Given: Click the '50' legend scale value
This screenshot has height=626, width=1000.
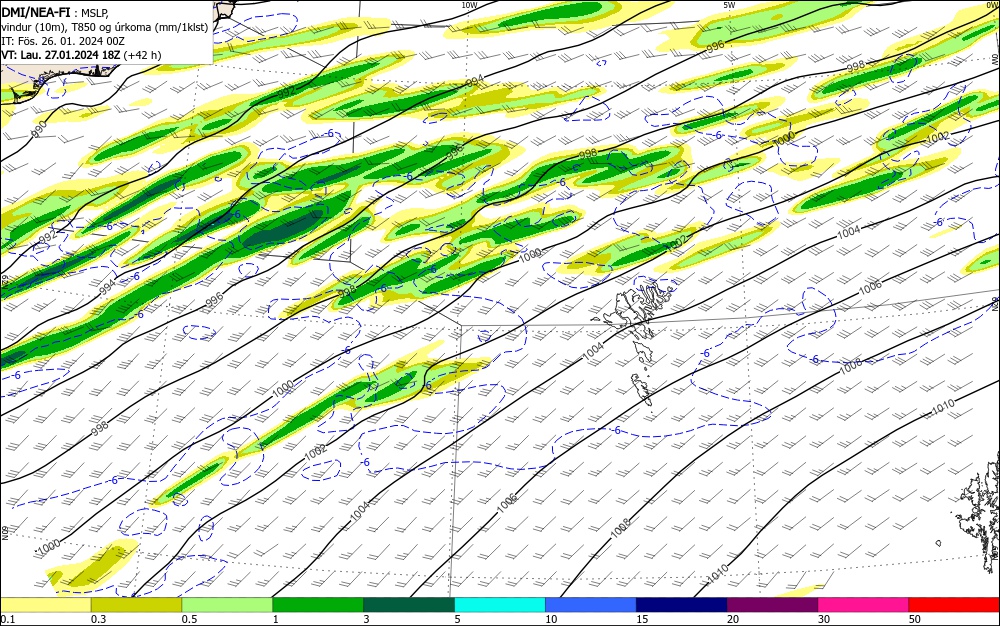Looking at the screenshot, I should tap(915, 619).
